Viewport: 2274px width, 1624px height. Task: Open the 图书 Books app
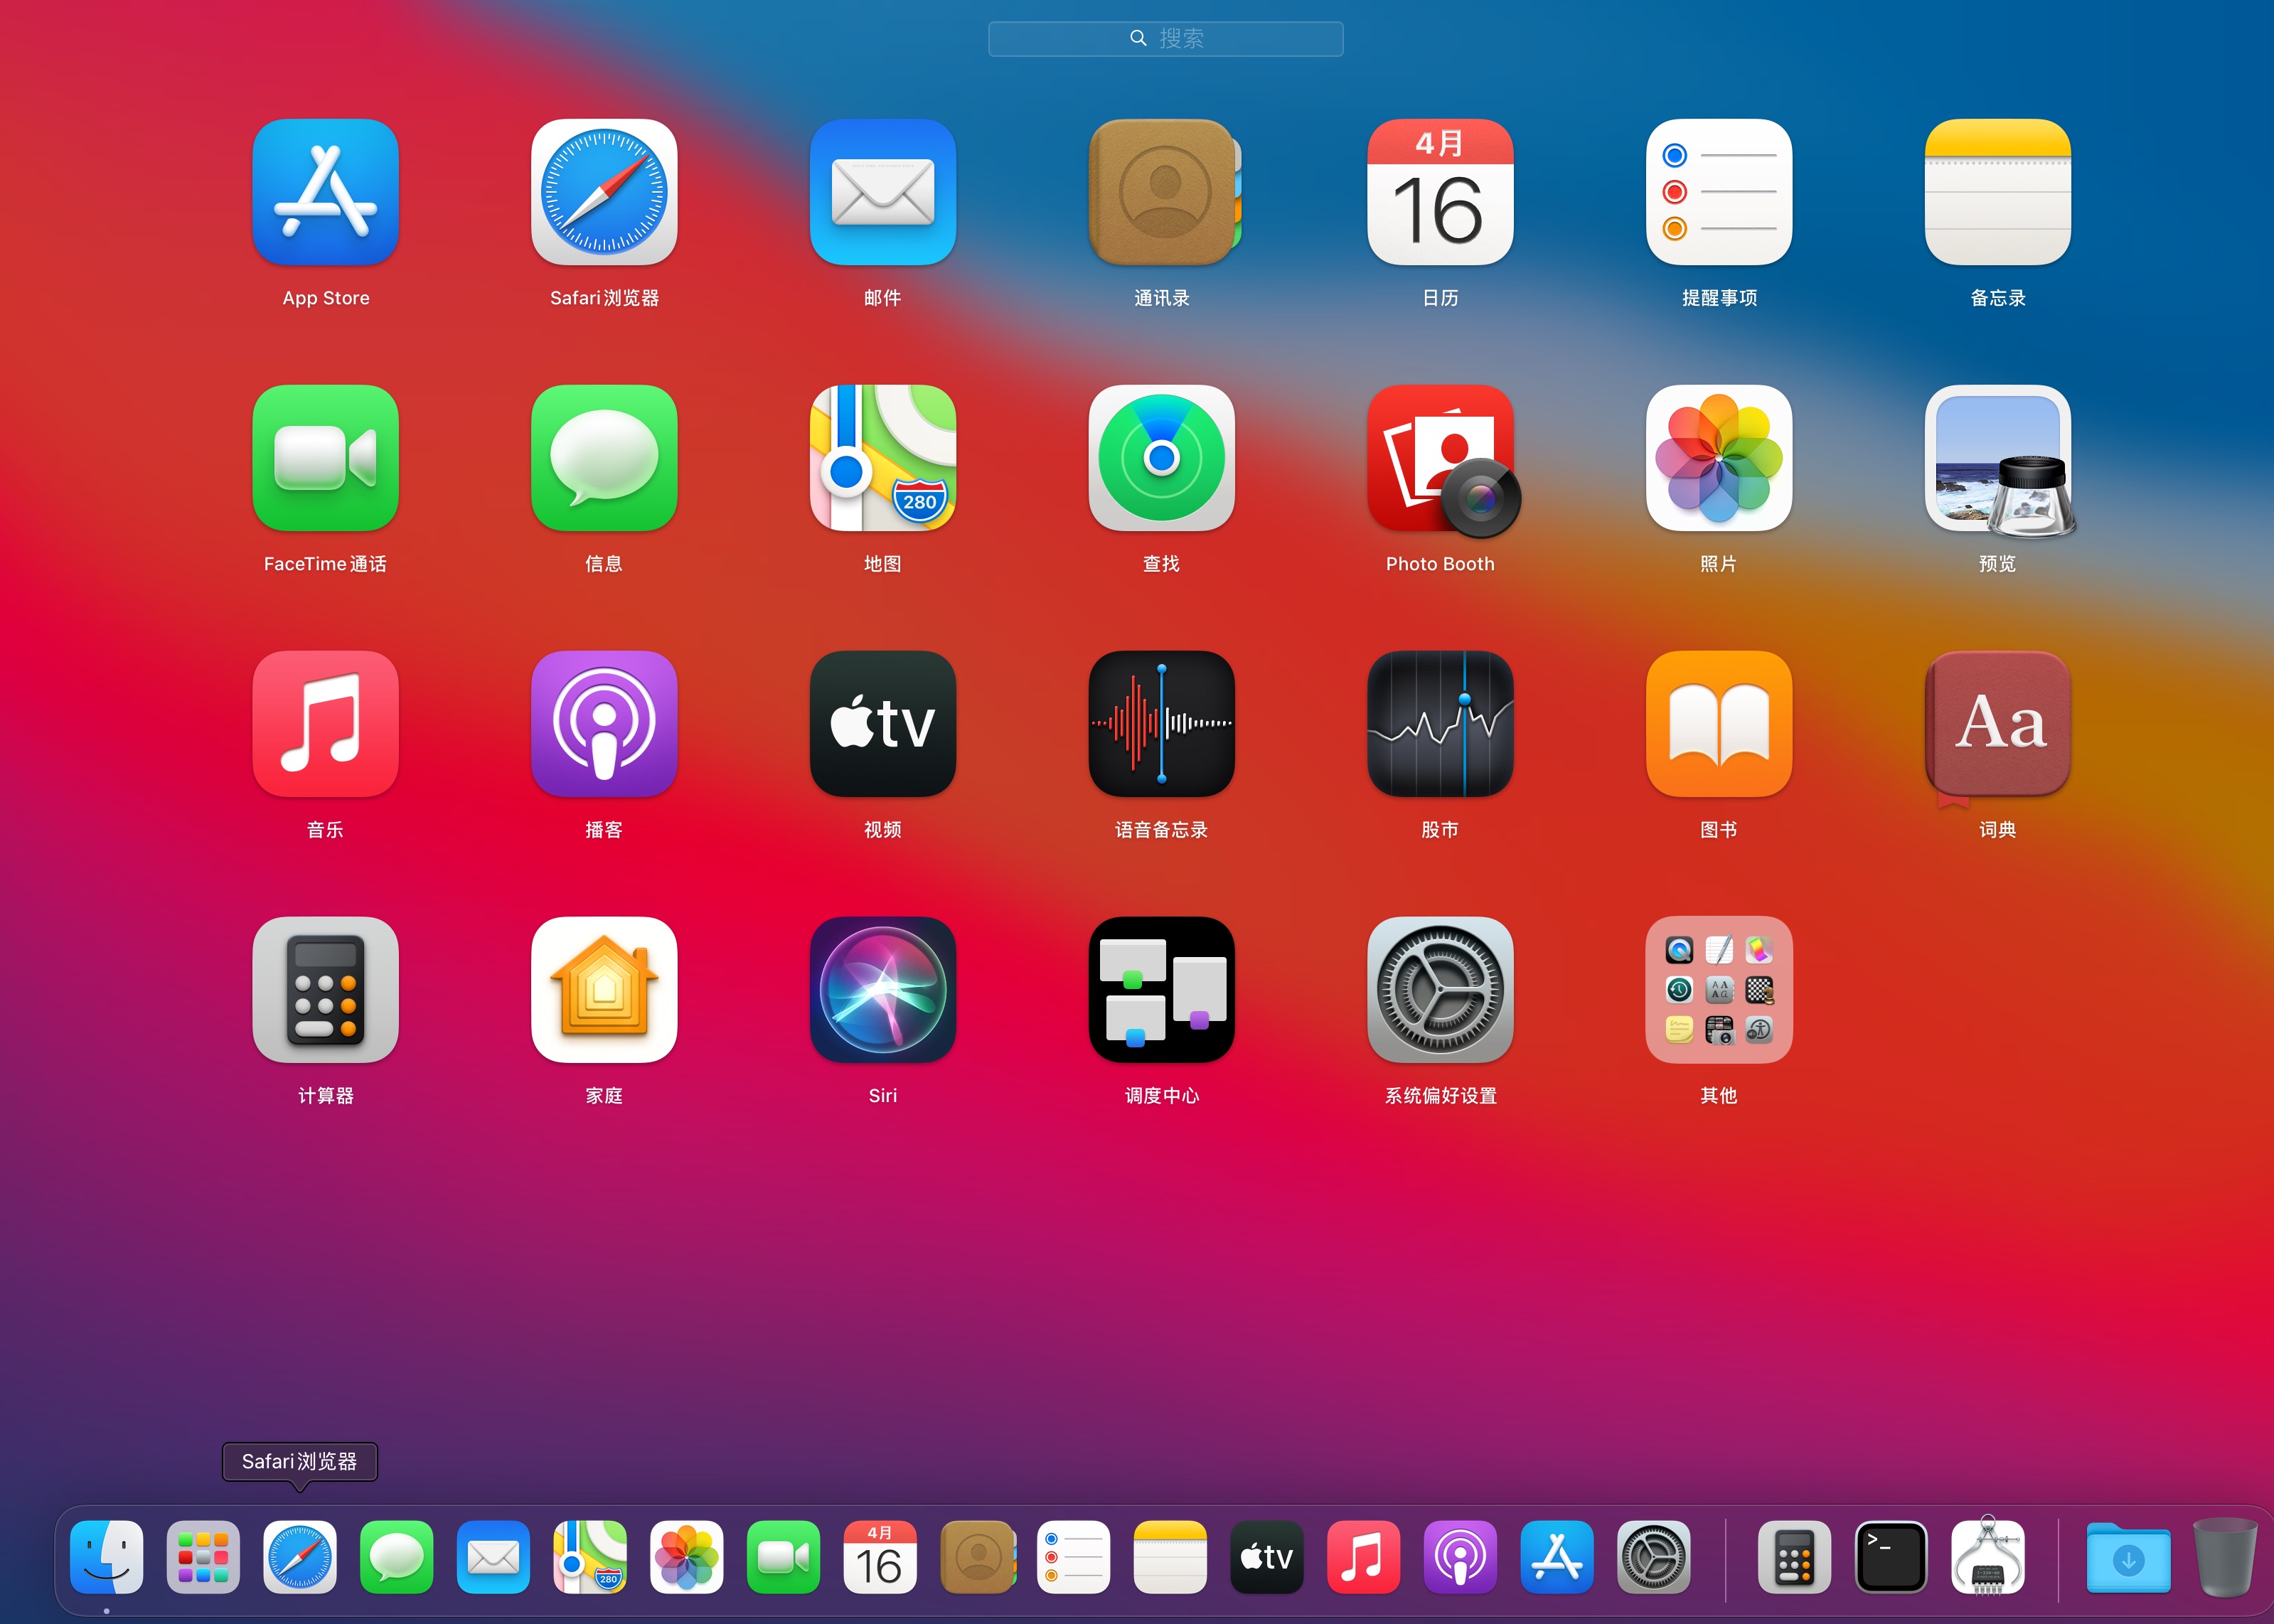click(x=1718, y=724)
